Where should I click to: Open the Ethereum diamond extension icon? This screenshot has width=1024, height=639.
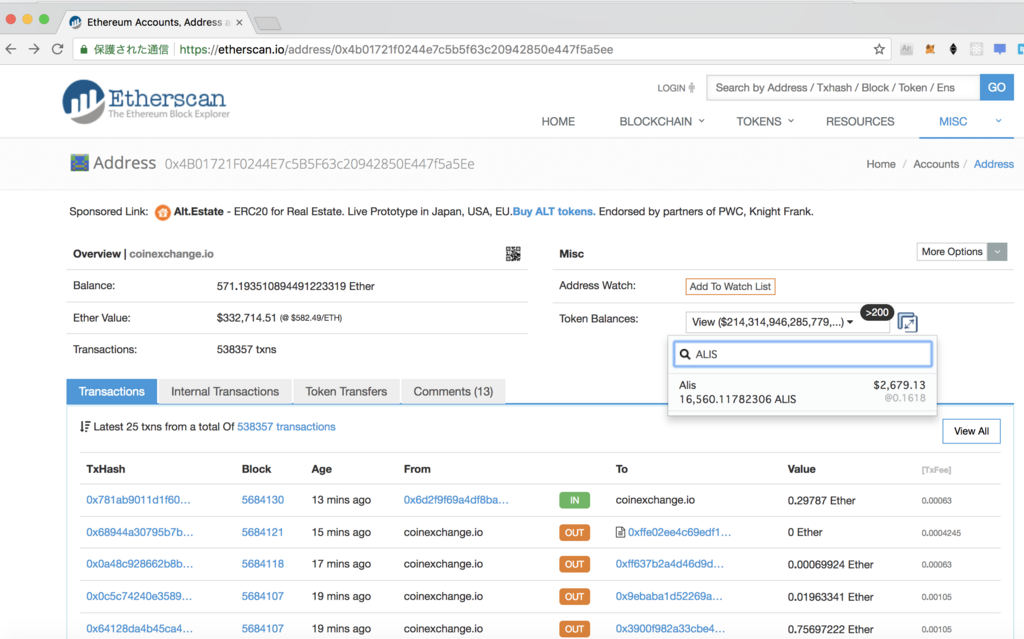953,49
